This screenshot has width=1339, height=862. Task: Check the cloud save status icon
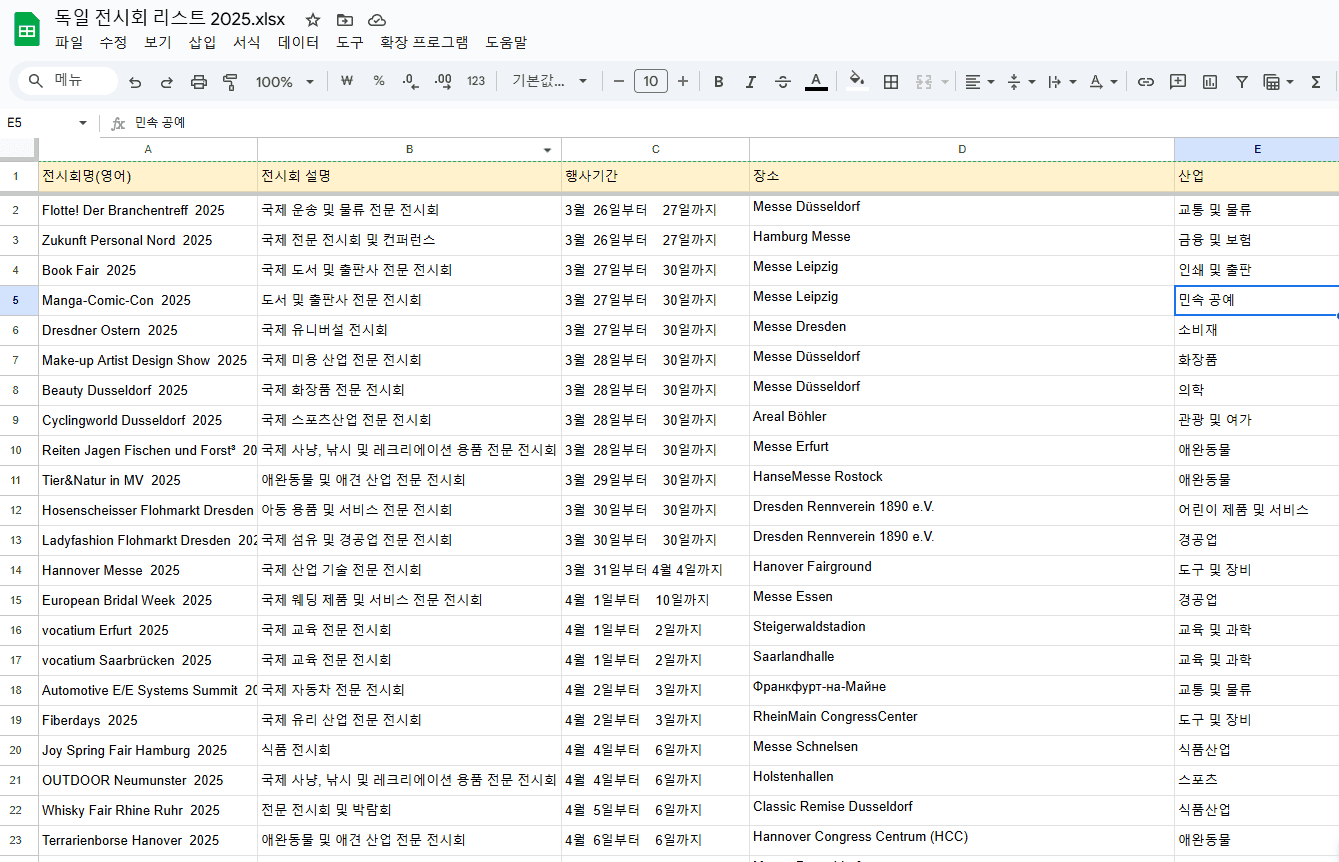point(377,20)
